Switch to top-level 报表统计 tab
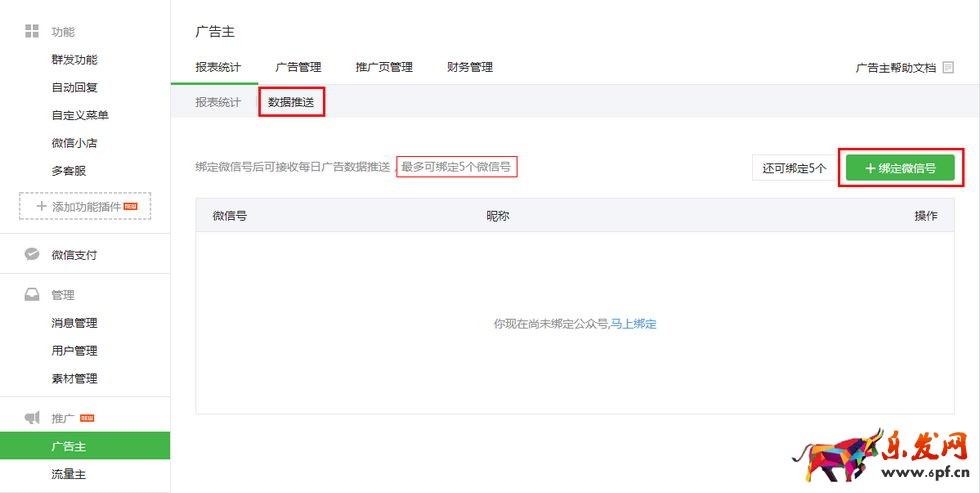Viewport: 980px width, 493px height. point(218,67)
